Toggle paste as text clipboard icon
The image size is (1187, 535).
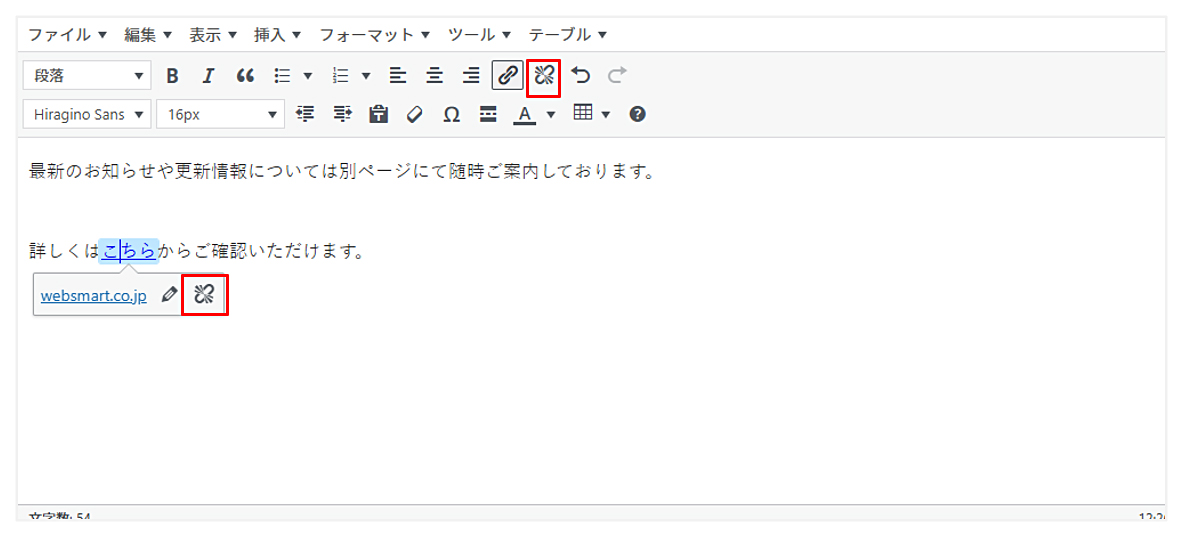[x=379, y=114]
